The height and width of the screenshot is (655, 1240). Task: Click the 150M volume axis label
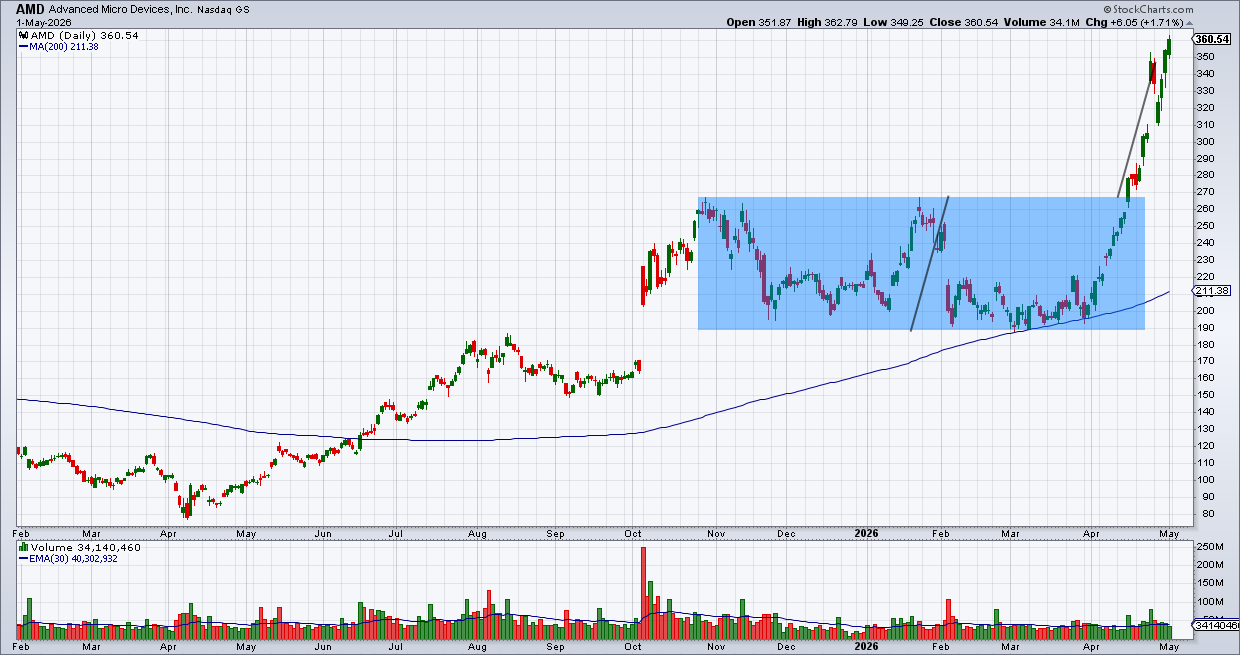tap(1211, 584)
